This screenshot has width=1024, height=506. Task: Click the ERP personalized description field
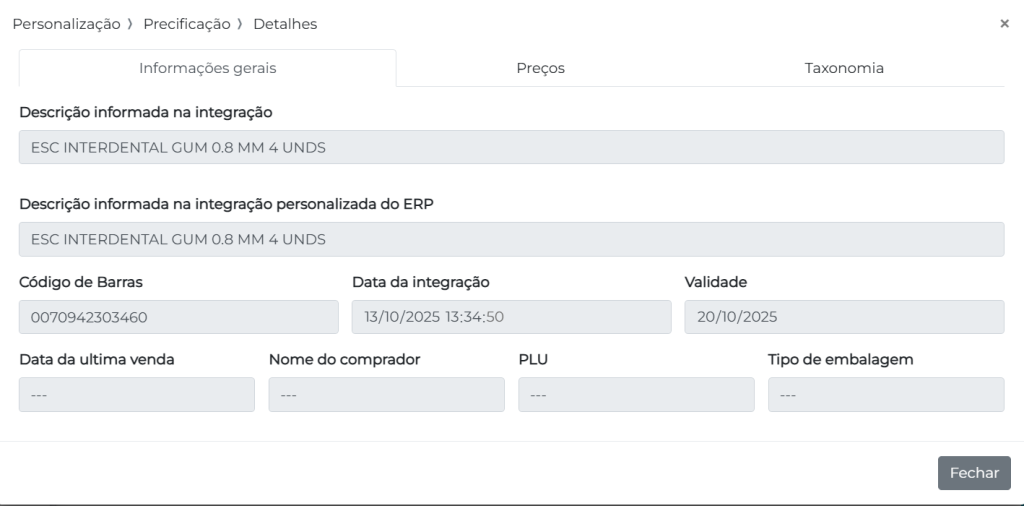pyautogui.click(x=511, y=239)
